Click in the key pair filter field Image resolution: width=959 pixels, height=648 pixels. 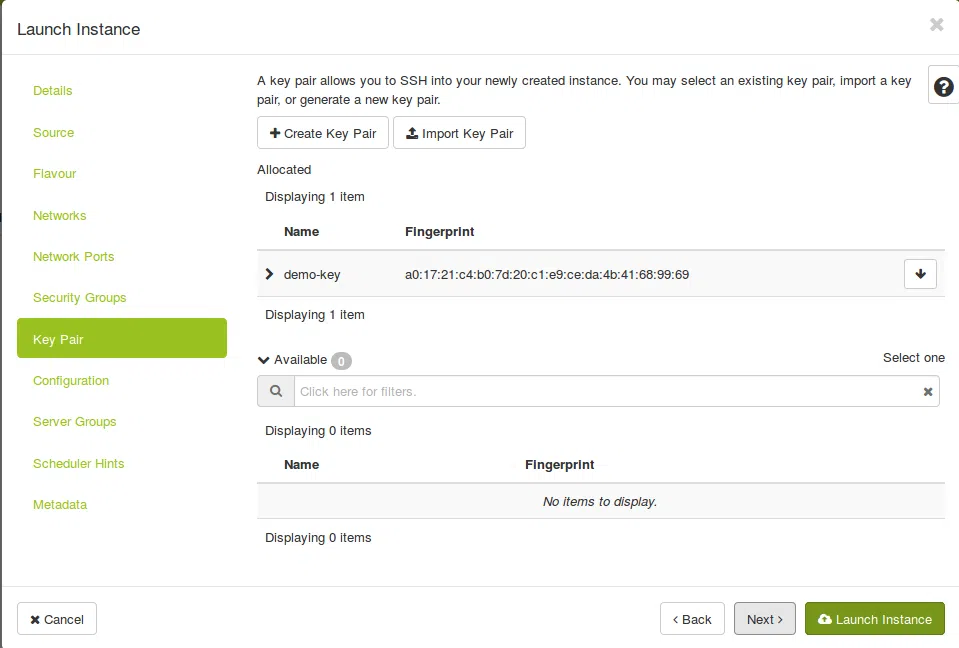point(605,392)
